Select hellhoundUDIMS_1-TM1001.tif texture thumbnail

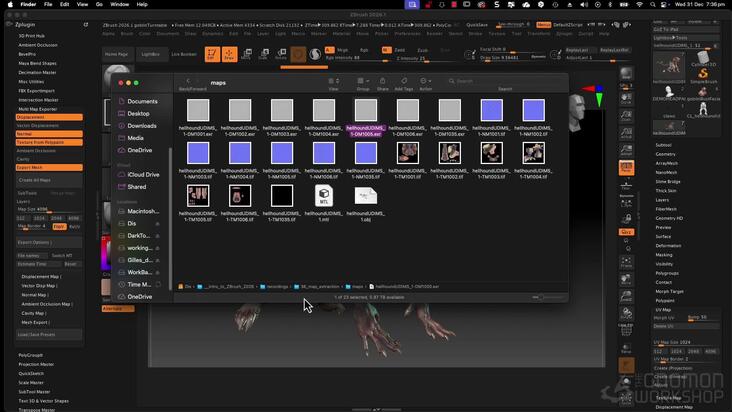point(408,153)
